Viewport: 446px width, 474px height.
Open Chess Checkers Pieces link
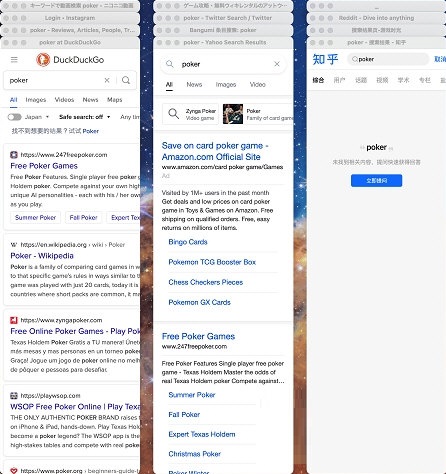(x=206, y=282)
